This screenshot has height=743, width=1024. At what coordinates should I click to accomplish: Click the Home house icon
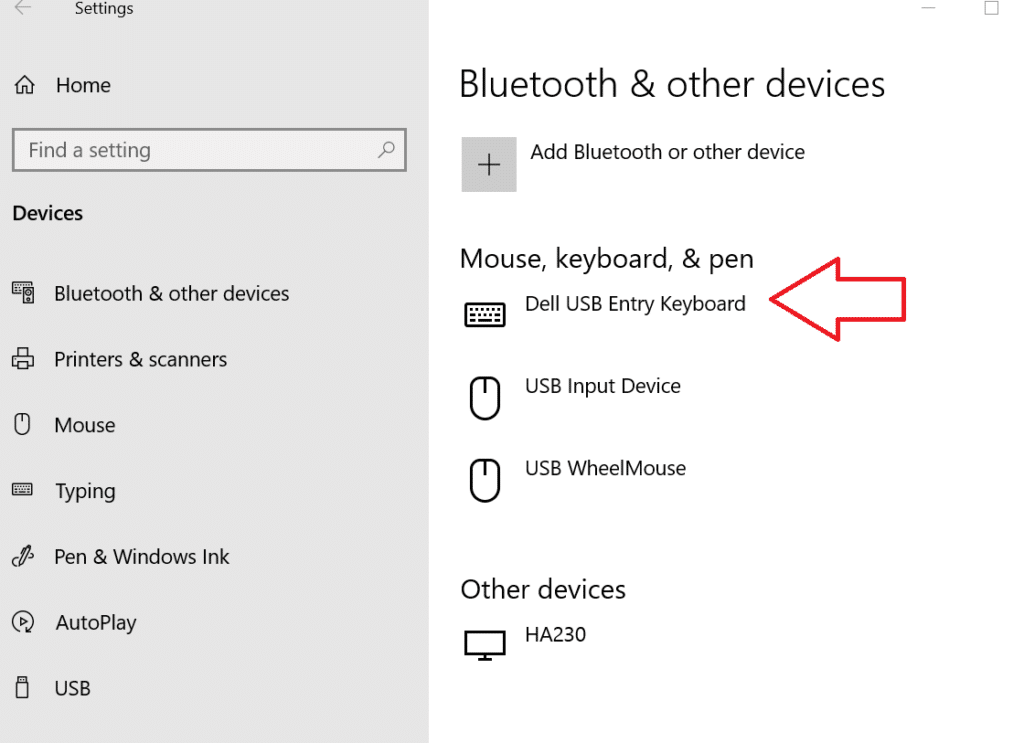point(24,85)
